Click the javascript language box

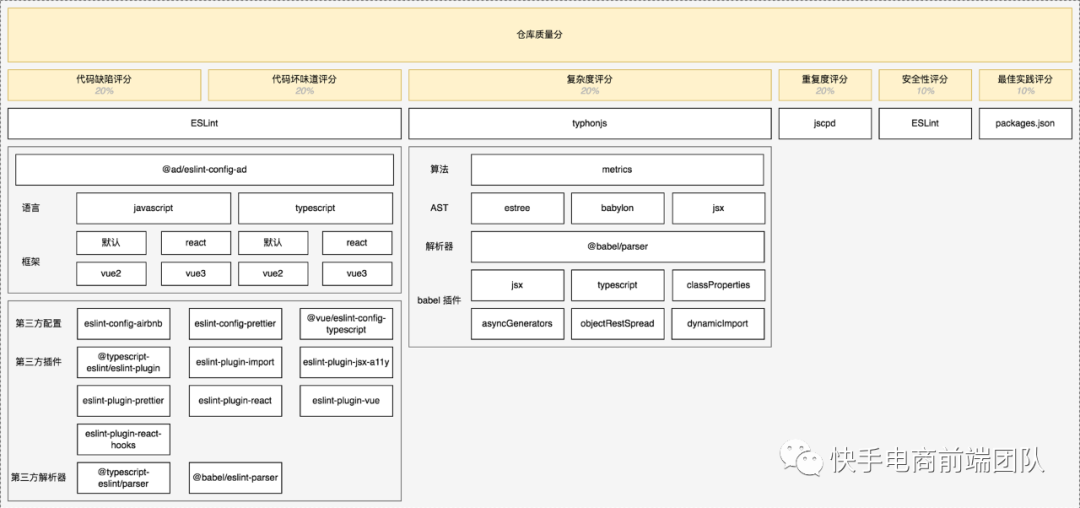point(154,208)
